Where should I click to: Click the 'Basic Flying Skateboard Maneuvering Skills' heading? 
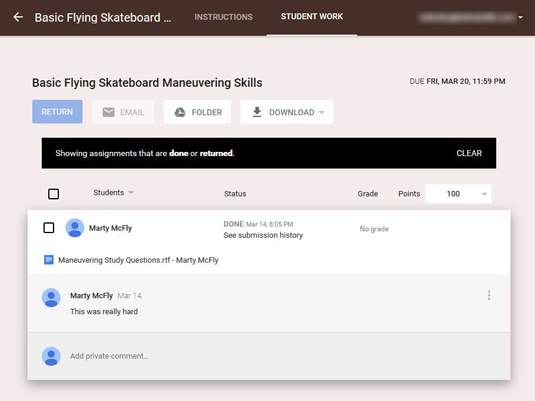[147, 83]
